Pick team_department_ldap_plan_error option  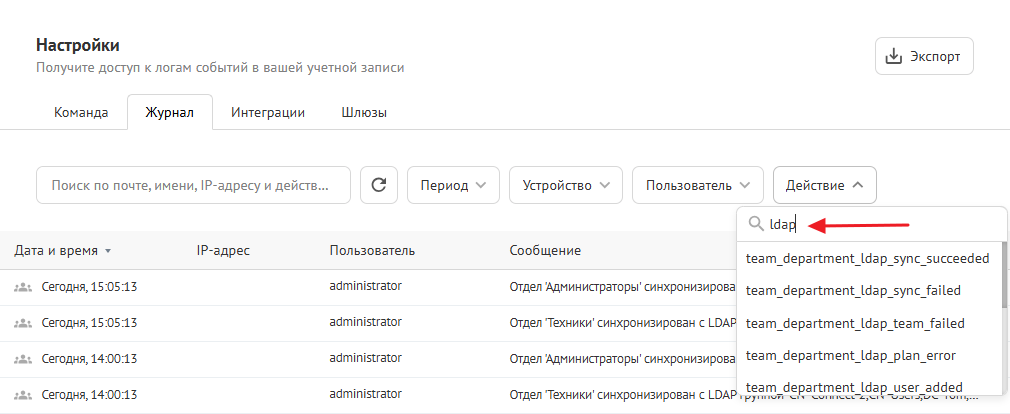[851, 355]
